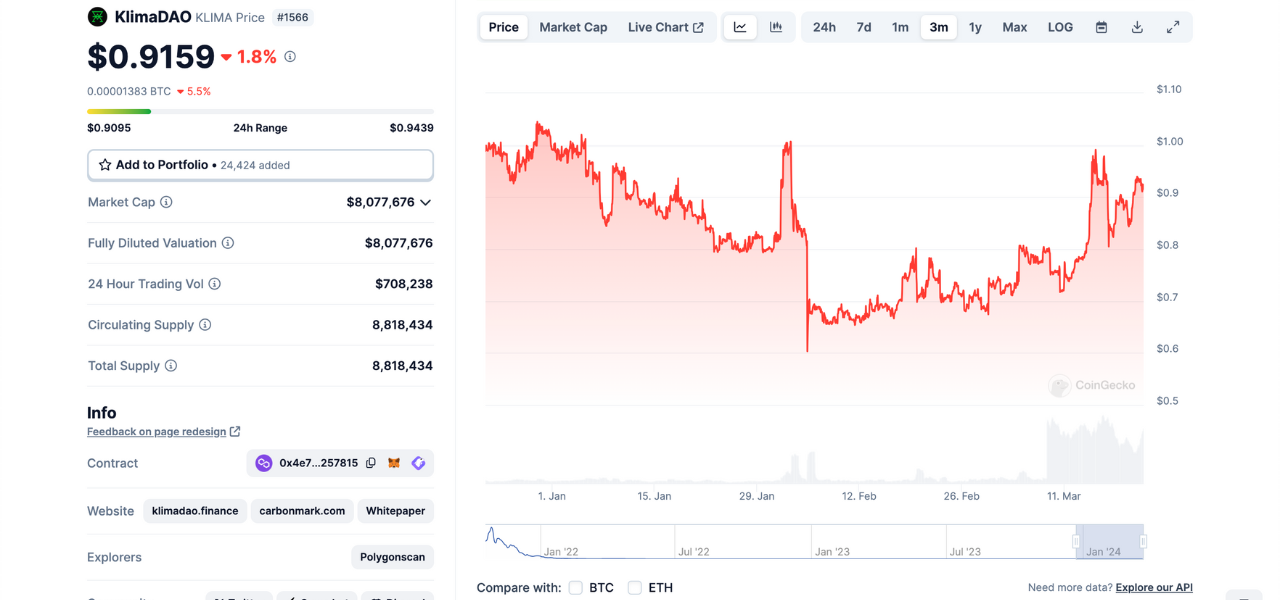Open the Polygonscan explorer link
The image size is (1280, 600).
click(x=393, y=557)
